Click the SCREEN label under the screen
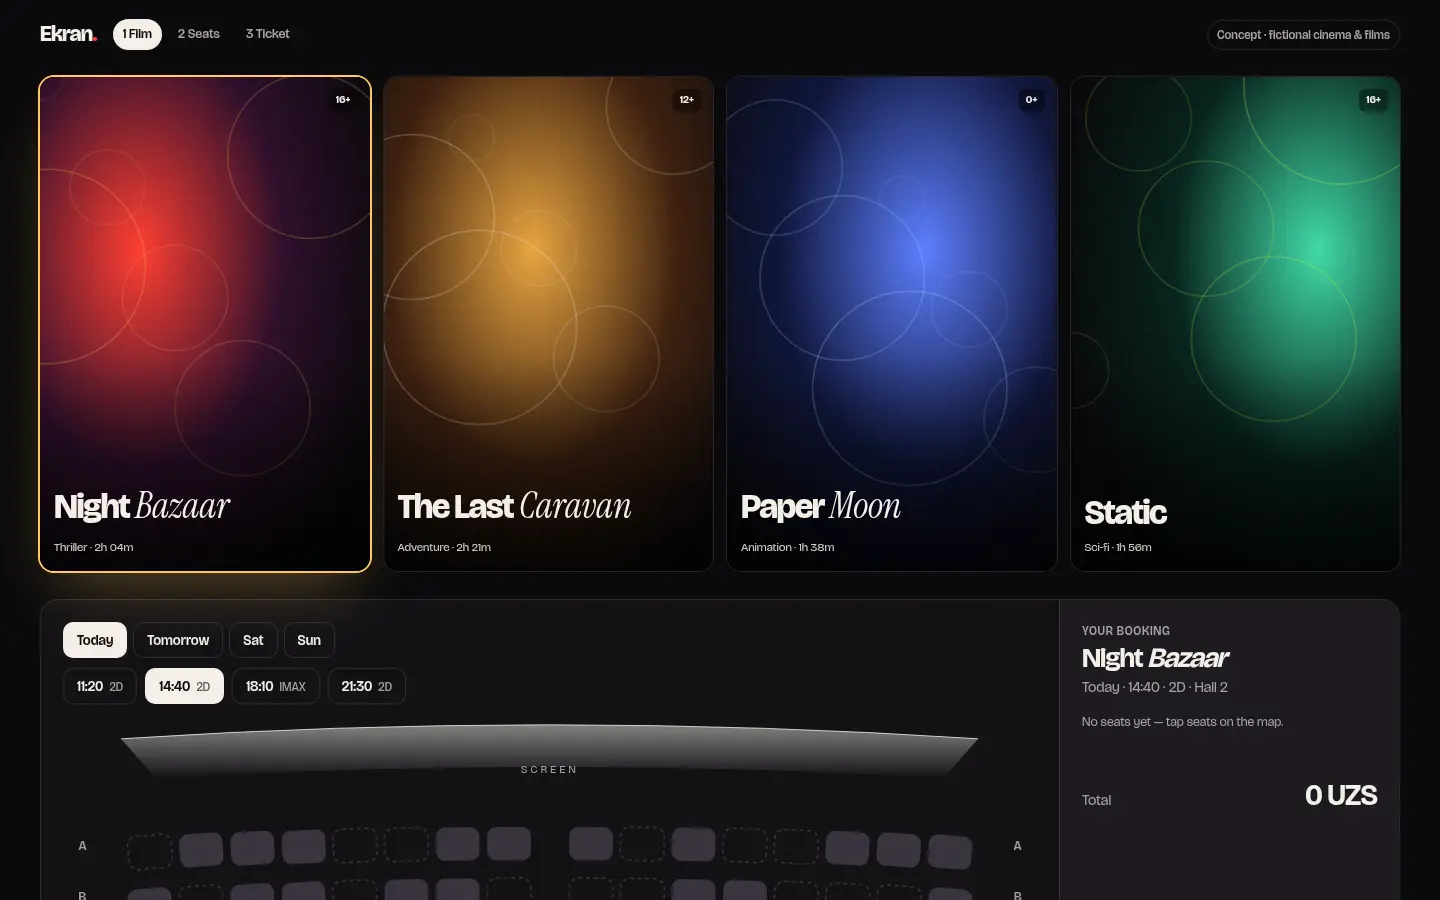This screenshot has height=900, width=1440. click(x=549, y=770)
